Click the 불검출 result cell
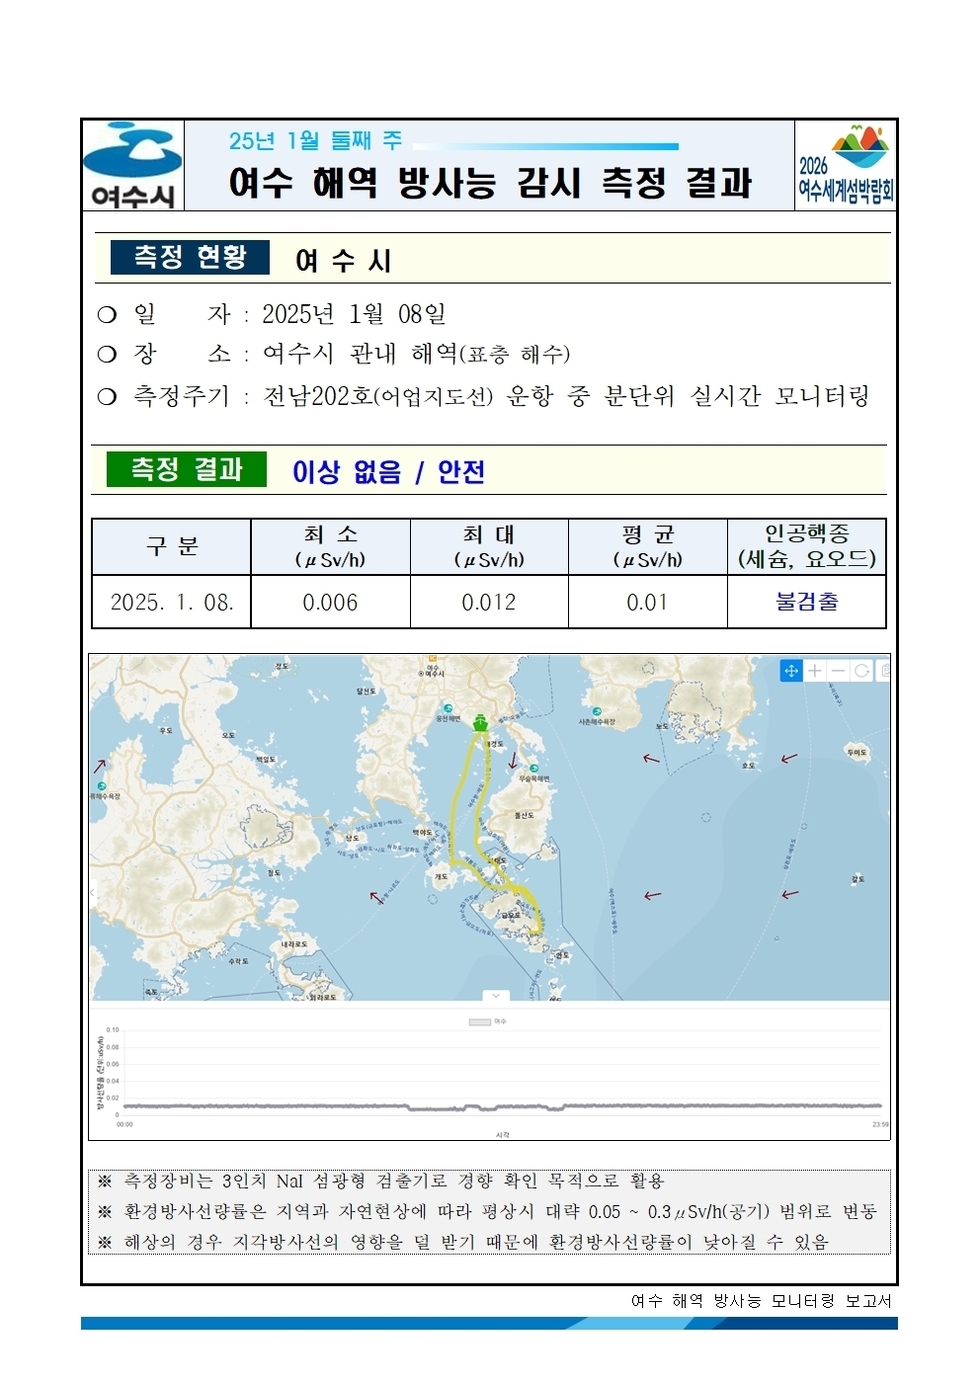The image size is (980, 1386). [804, 603]
